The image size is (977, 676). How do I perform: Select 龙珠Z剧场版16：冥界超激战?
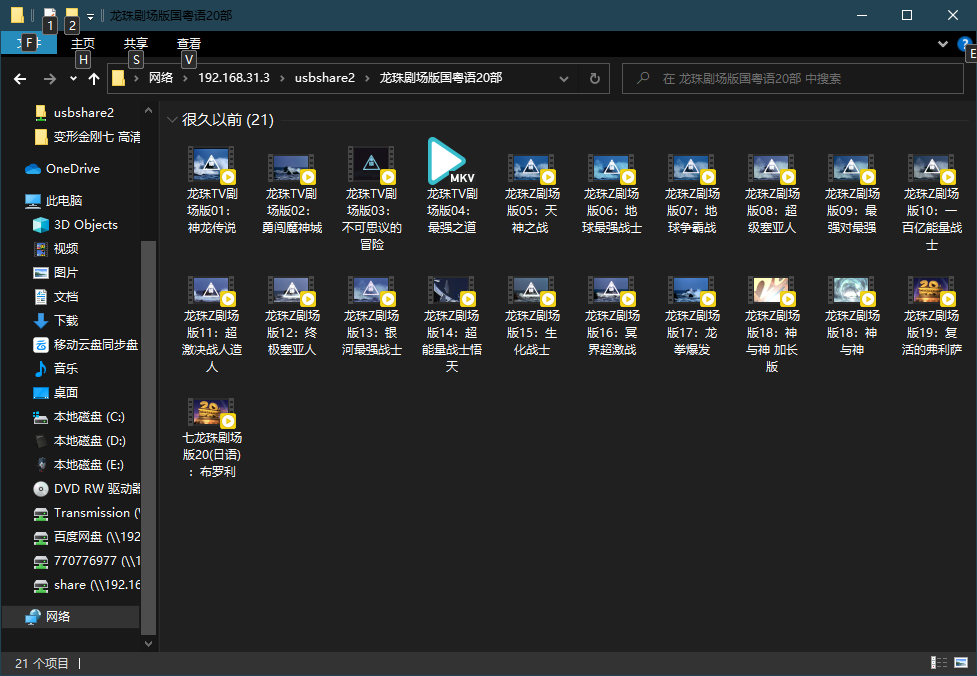pos(611,316)
